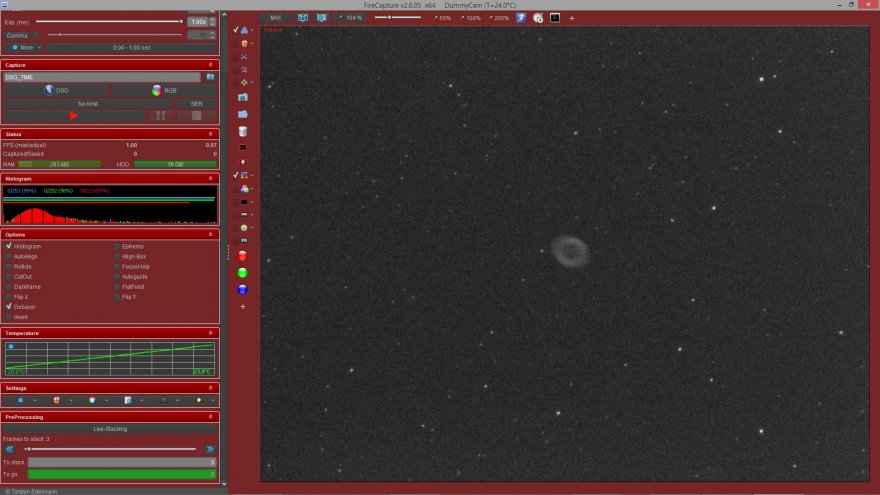Click the green sphere channel icon
Image resolution: width=880 pixels, height=495 pixels.
tap(243, 273)
